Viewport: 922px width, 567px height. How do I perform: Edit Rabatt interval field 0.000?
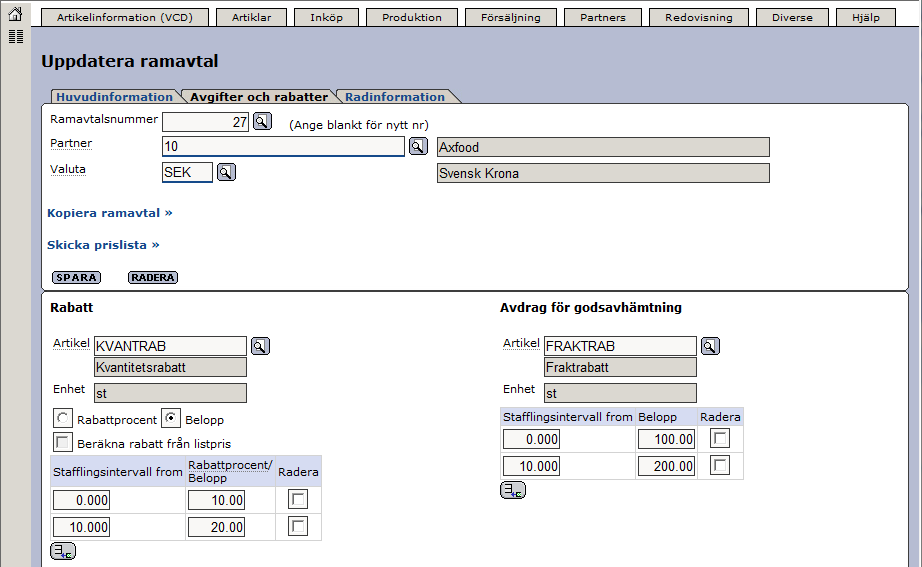(x=82, y=500)
